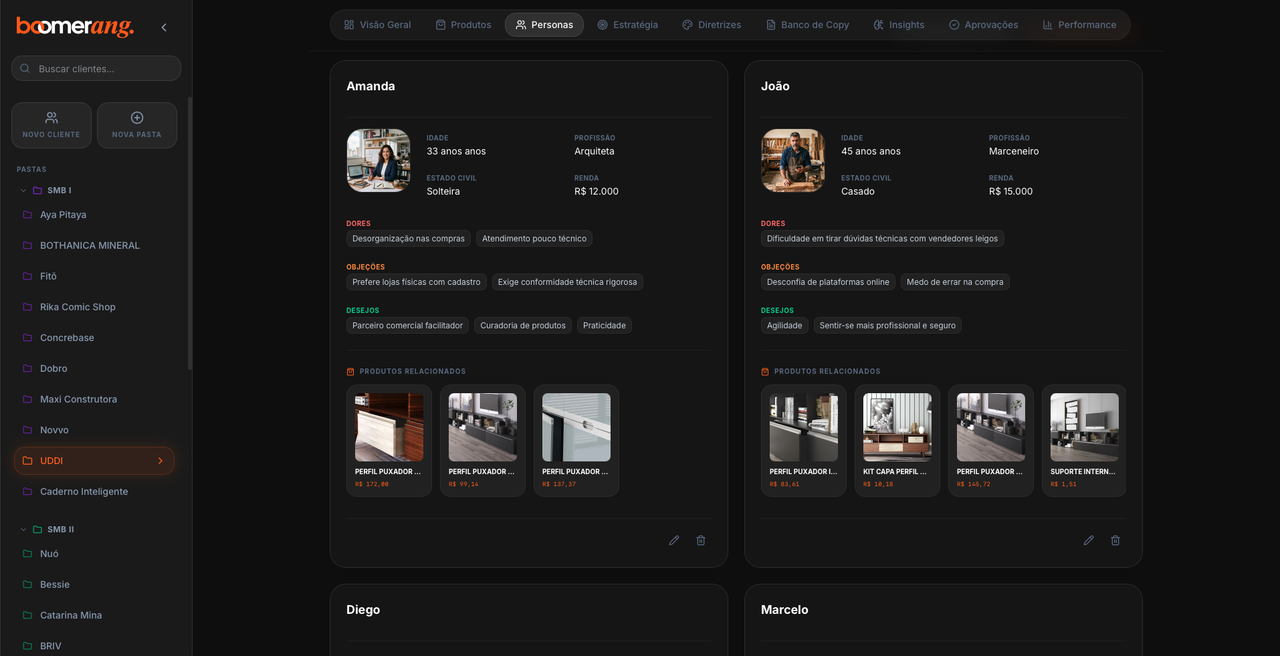Click the Nova Pasta plus icon button
The image size is (1280, 656).
click(137, 125)
